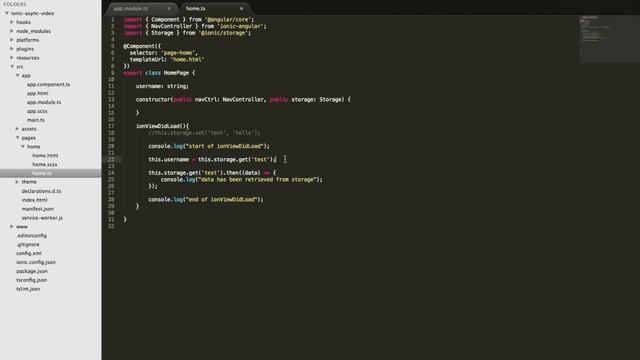
Task: Expand the platforms folder
Action: click(x=12, y=40)
